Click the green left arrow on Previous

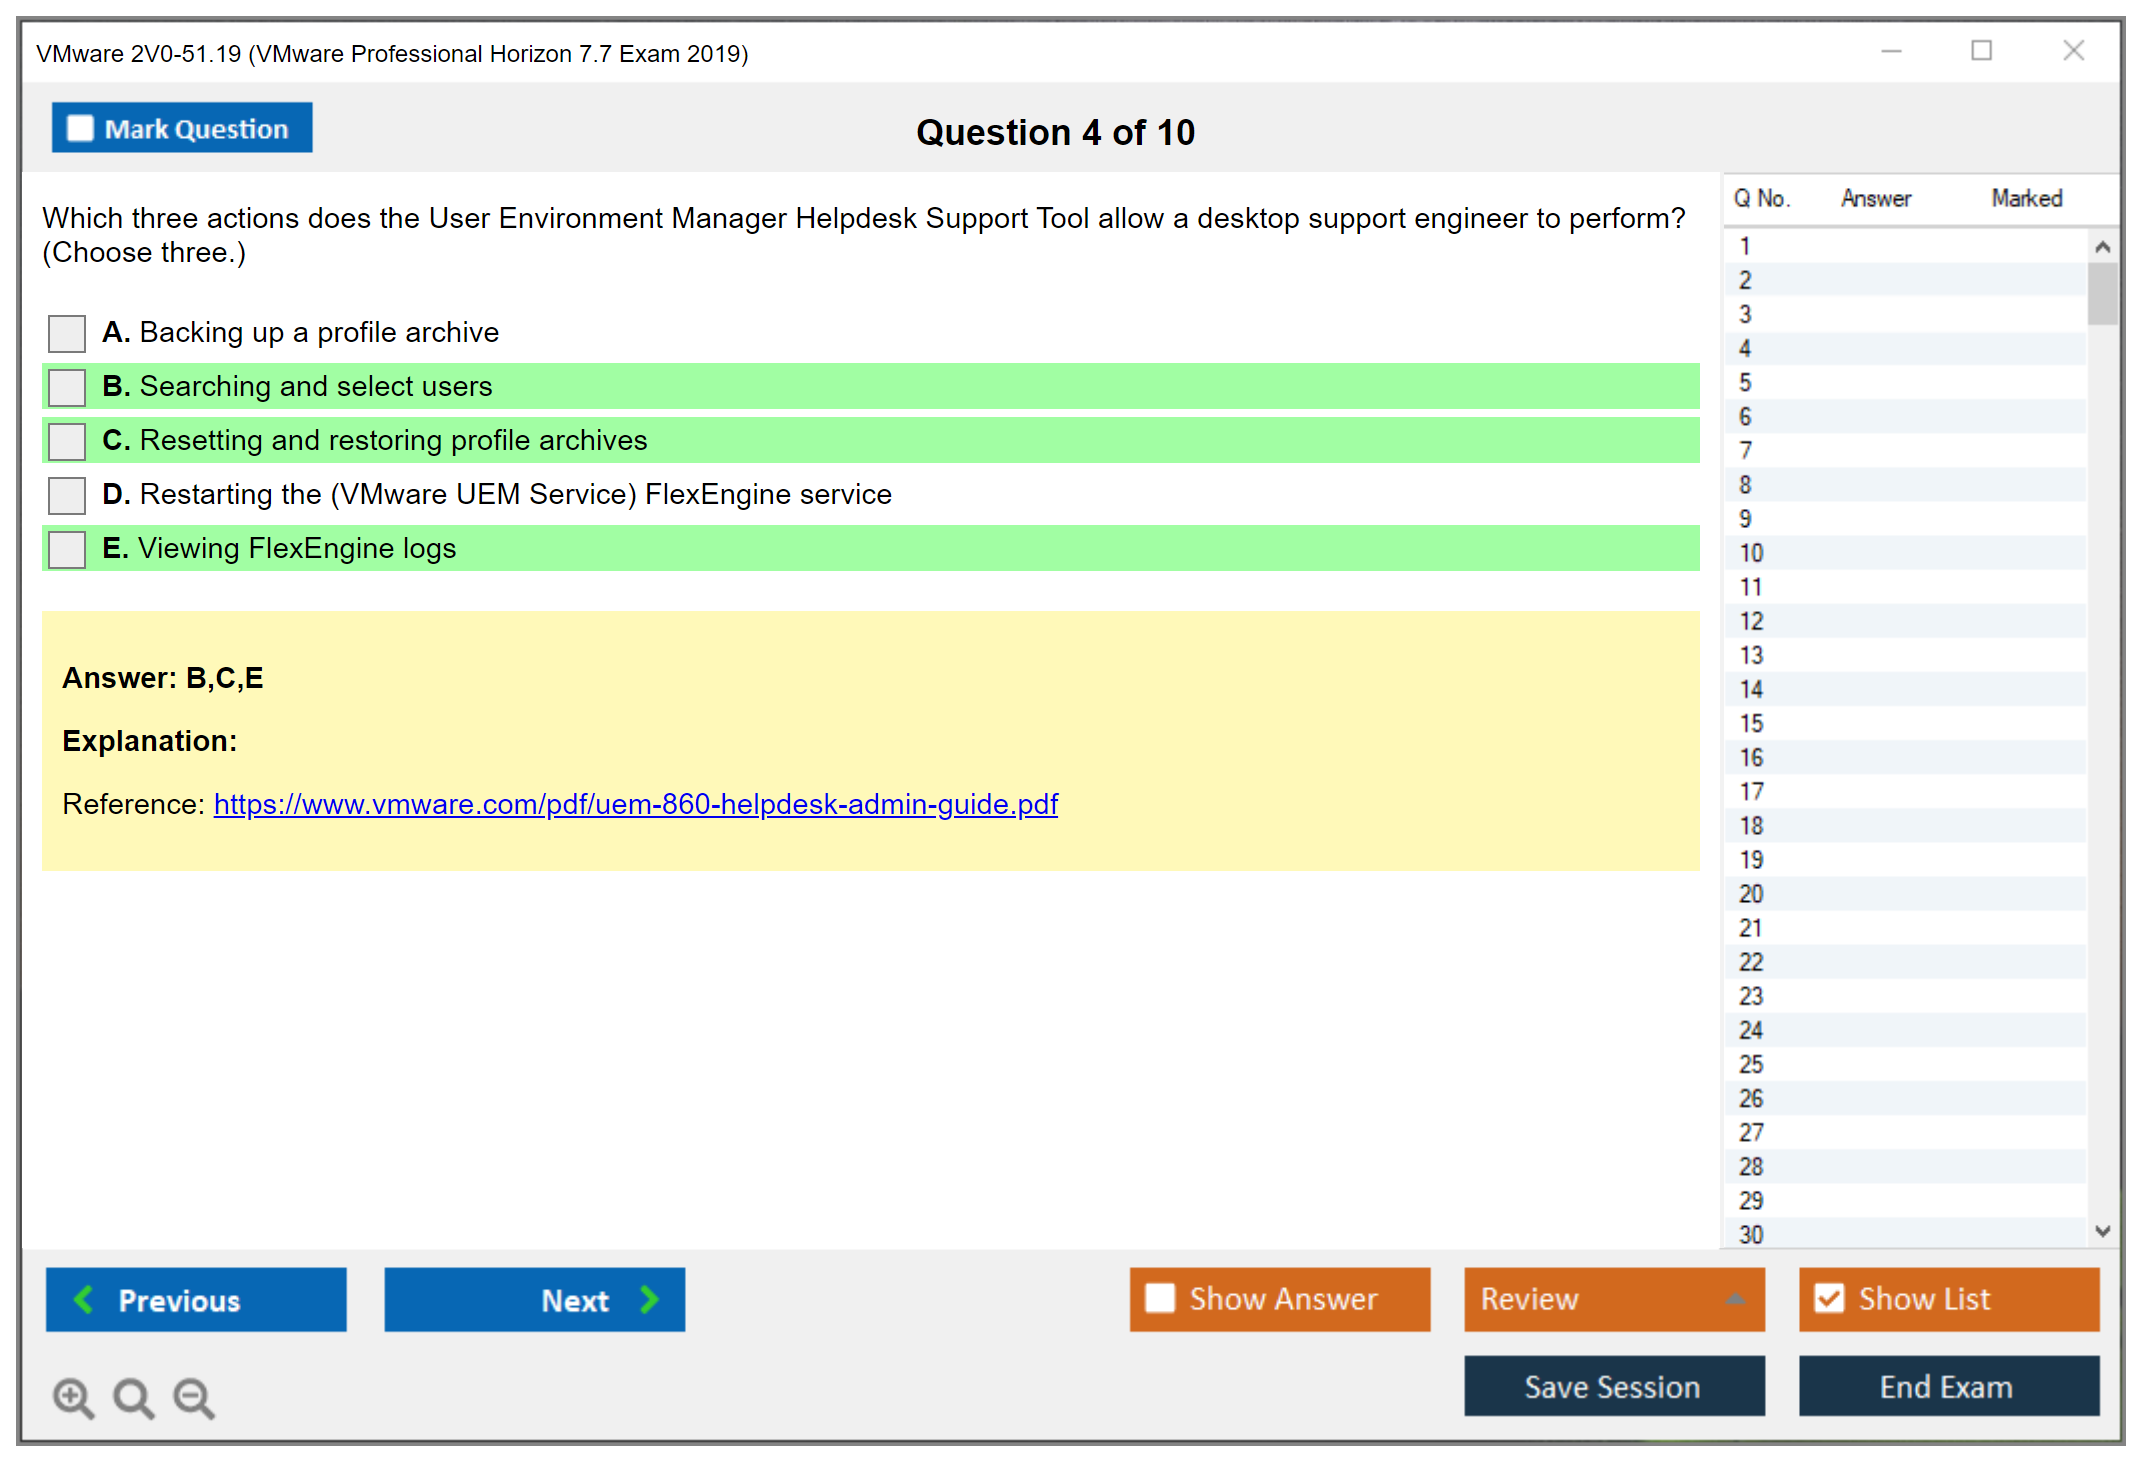(x=85, y=1299)
